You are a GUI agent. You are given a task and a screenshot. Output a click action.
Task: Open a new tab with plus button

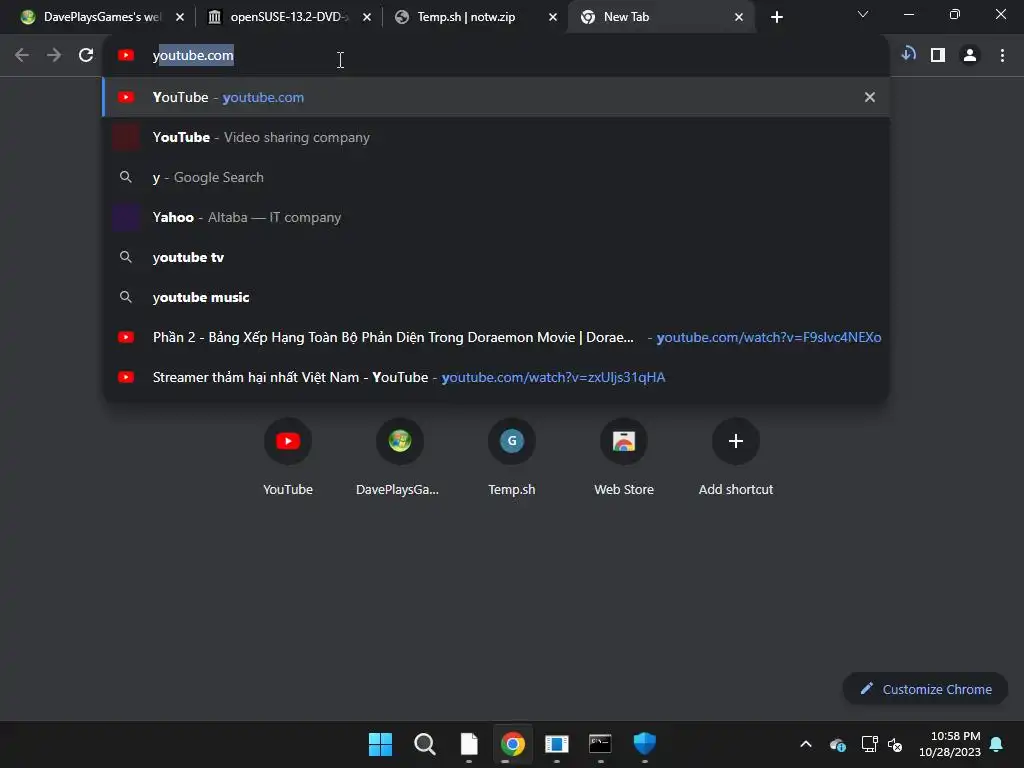coord(776,17)
